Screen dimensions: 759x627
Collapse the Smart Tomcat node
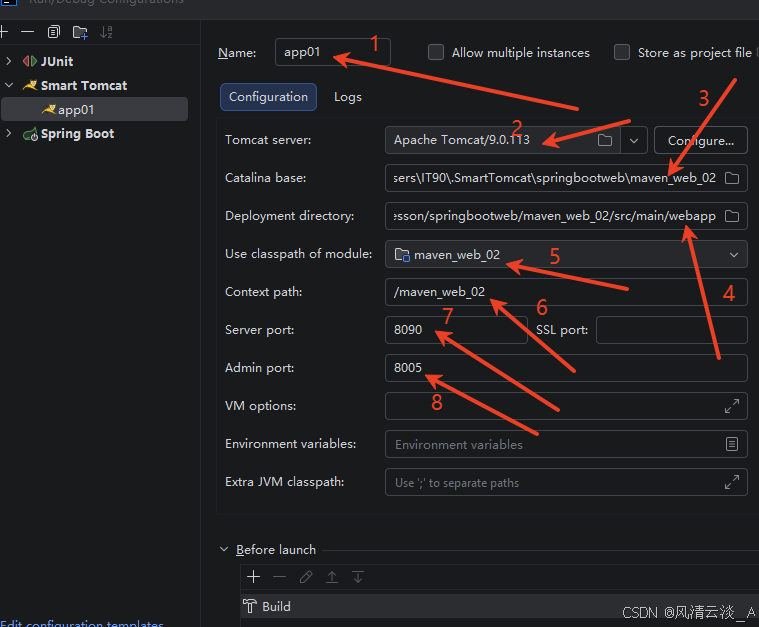9,85
